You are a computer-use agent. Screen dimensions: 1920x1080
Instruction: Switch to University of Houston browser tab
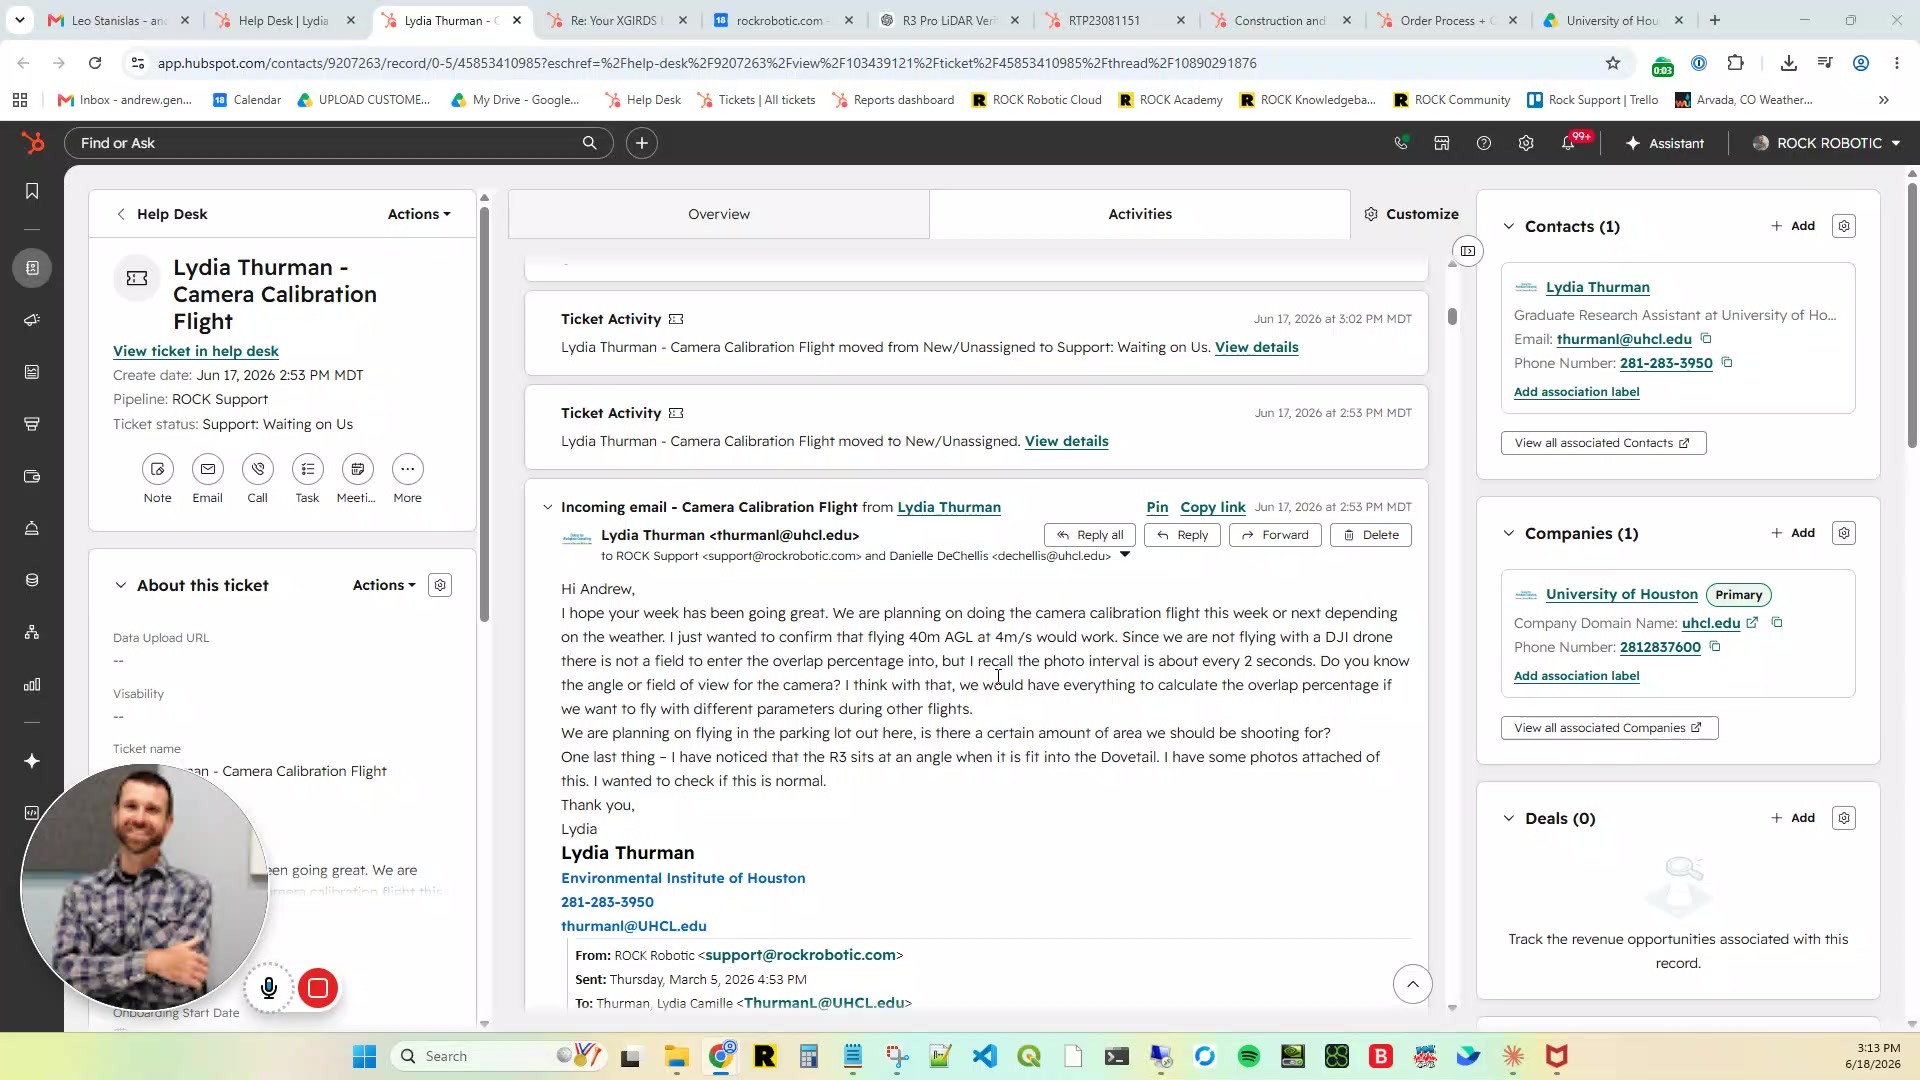click(x=1613, y=20)
